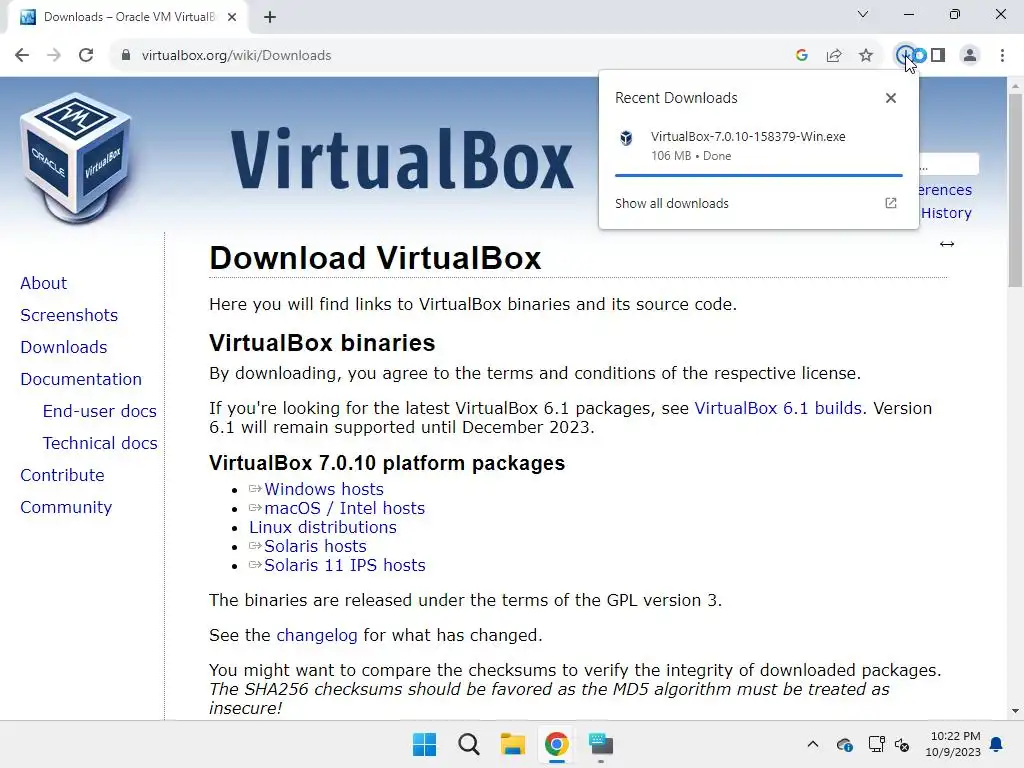This screenshot has height=768, width=1024.
Task: Download Windows hosts package
Action: [323, 489]
